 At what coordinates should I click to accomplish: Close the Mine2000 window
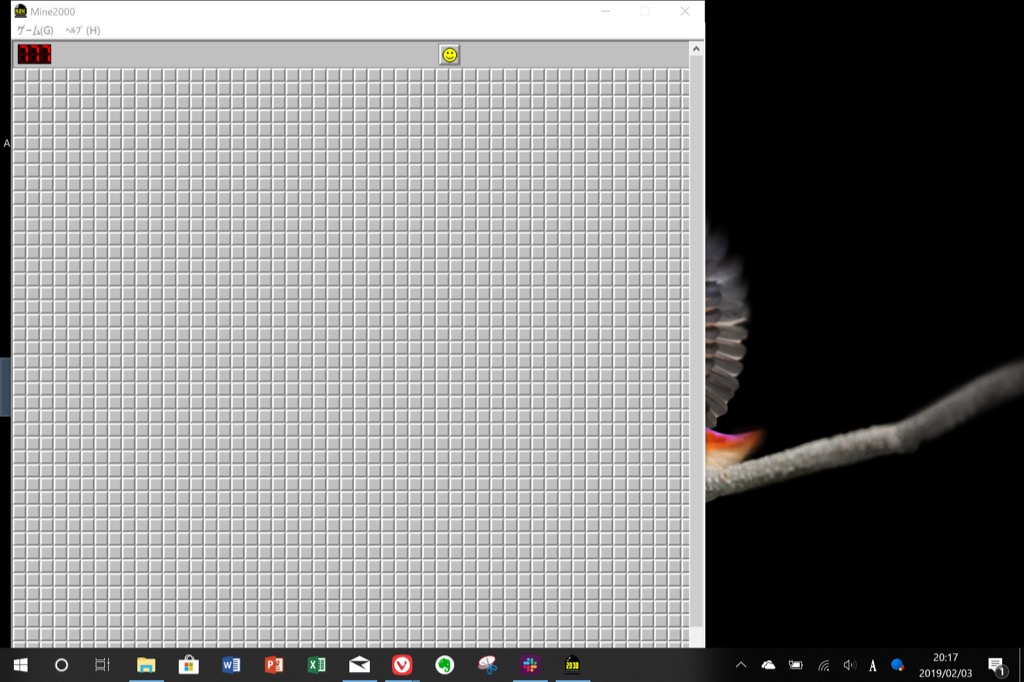[x=684, y=11]
